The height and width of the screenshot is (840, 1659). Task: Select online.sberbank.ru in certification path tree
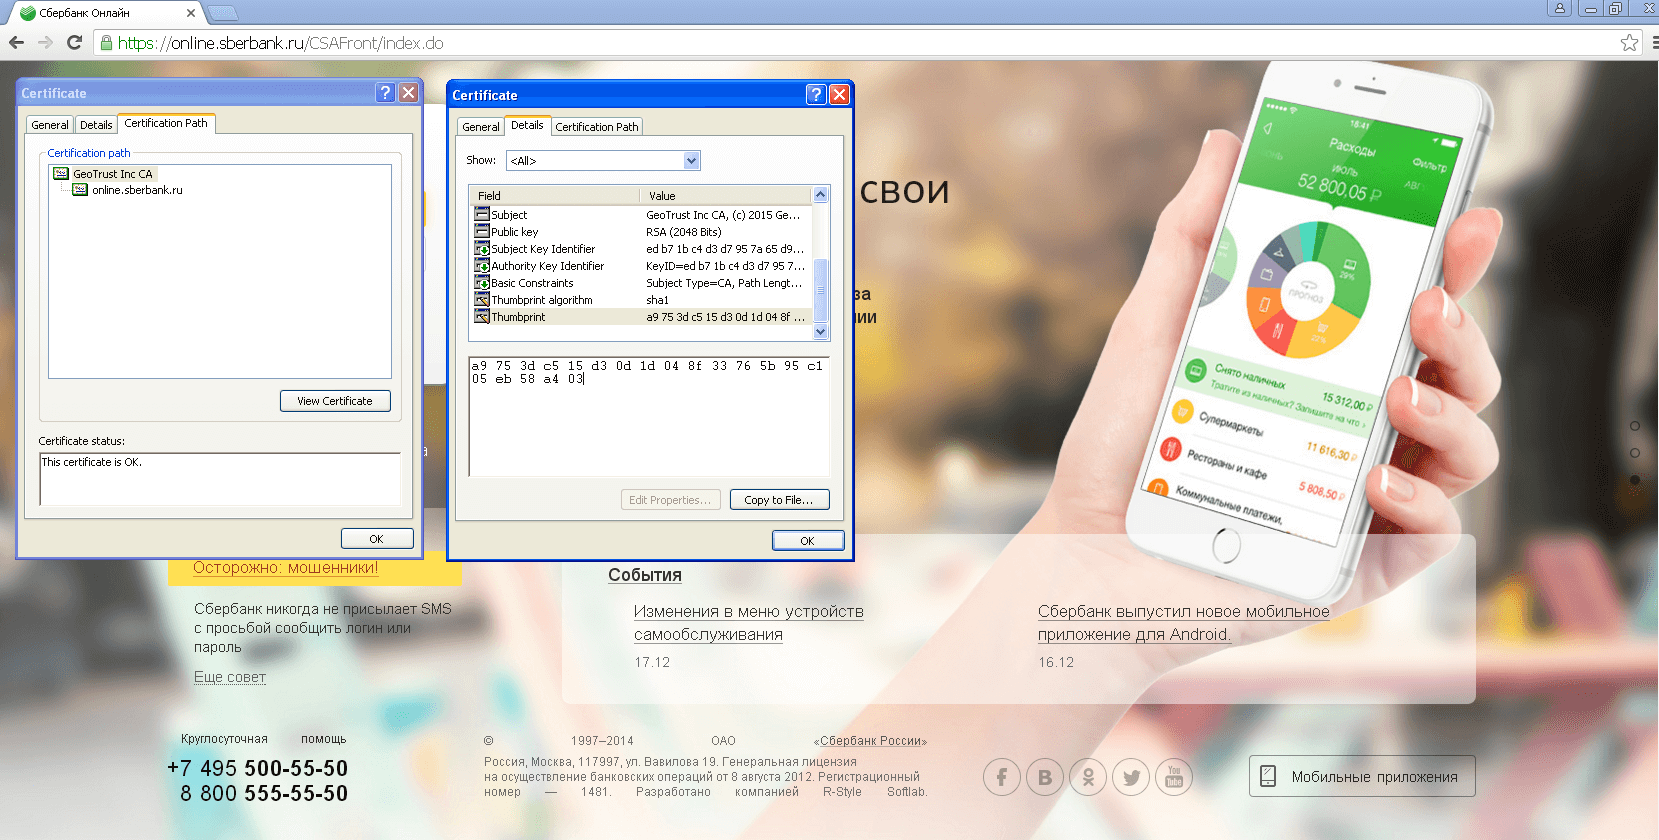(137, 190)
